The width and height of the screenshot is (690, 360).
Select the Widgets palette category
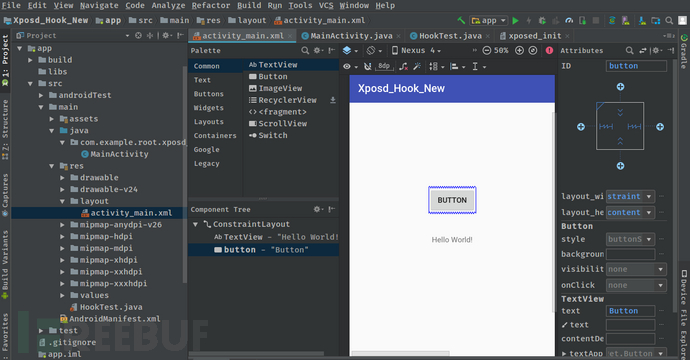(x=209, y=108)
